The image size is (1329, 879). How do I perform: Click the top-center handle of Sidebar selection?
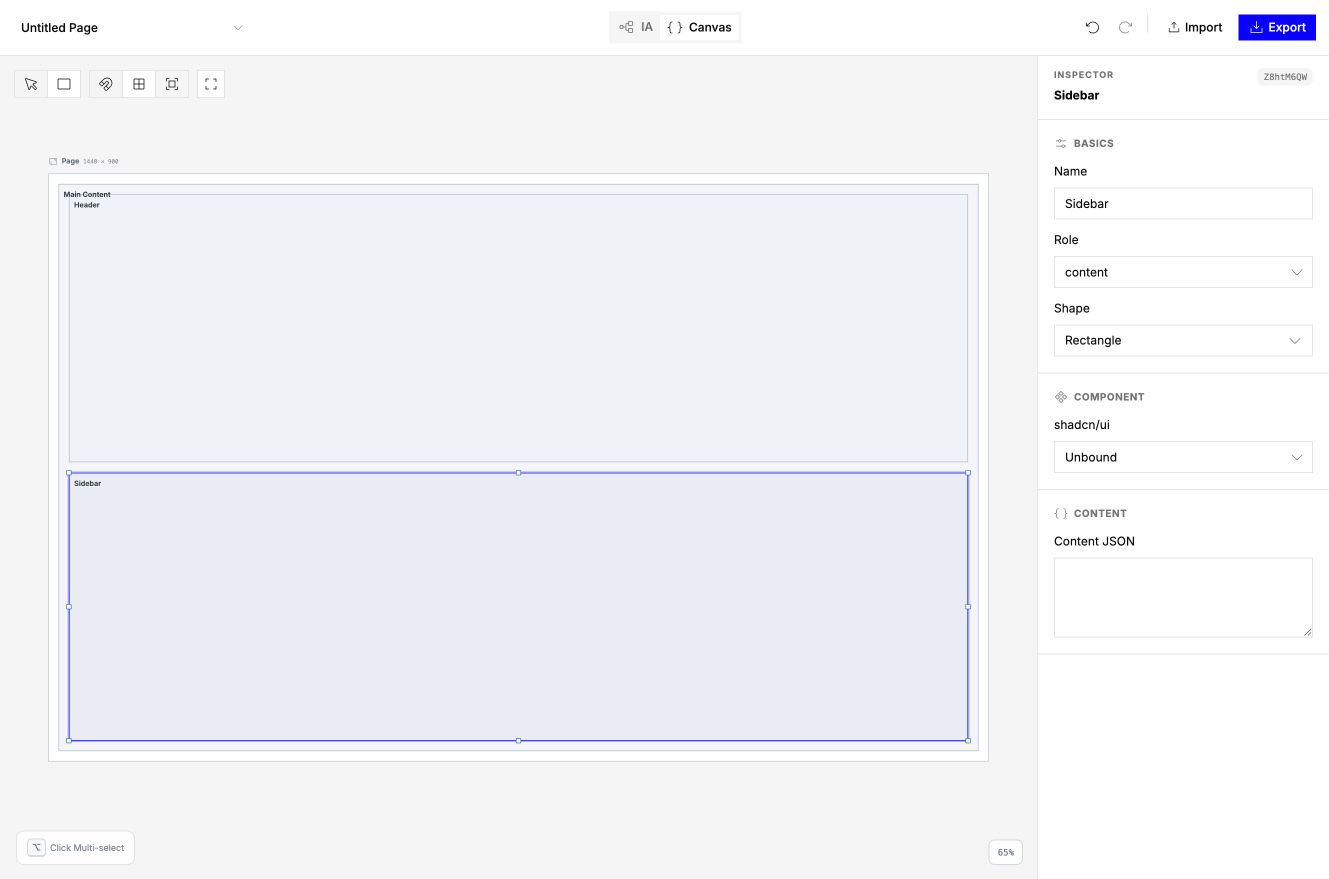[518, 472]
